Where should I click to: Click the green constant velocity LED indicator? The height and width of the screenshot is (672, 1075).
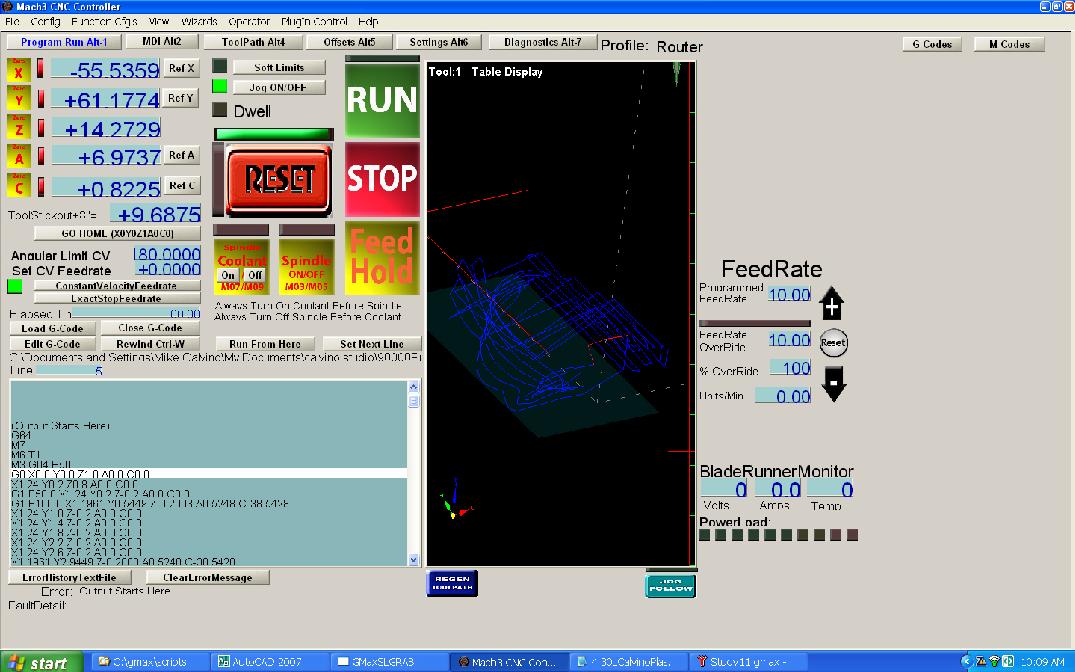point(14,286)
